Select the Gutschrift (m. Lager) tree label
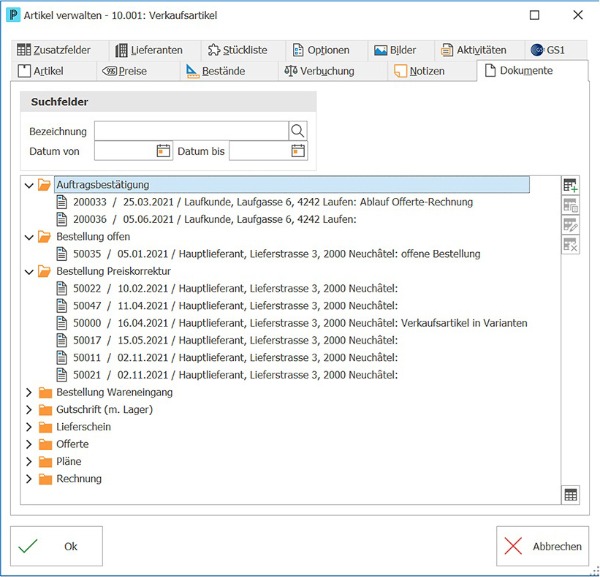 point(104,410)
